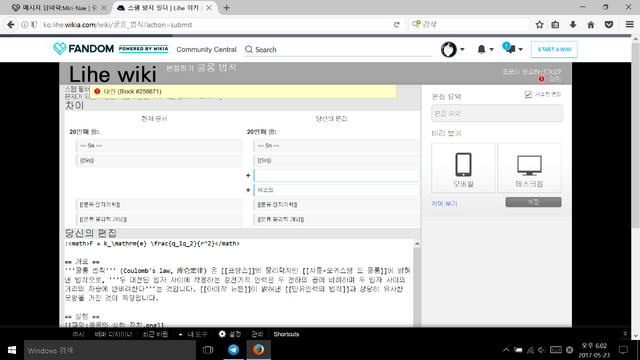Viewport: 640px width, 360px height.
Task: Click the Lihe wiki title
Action: pyautogui.click(x=112, y=74)
